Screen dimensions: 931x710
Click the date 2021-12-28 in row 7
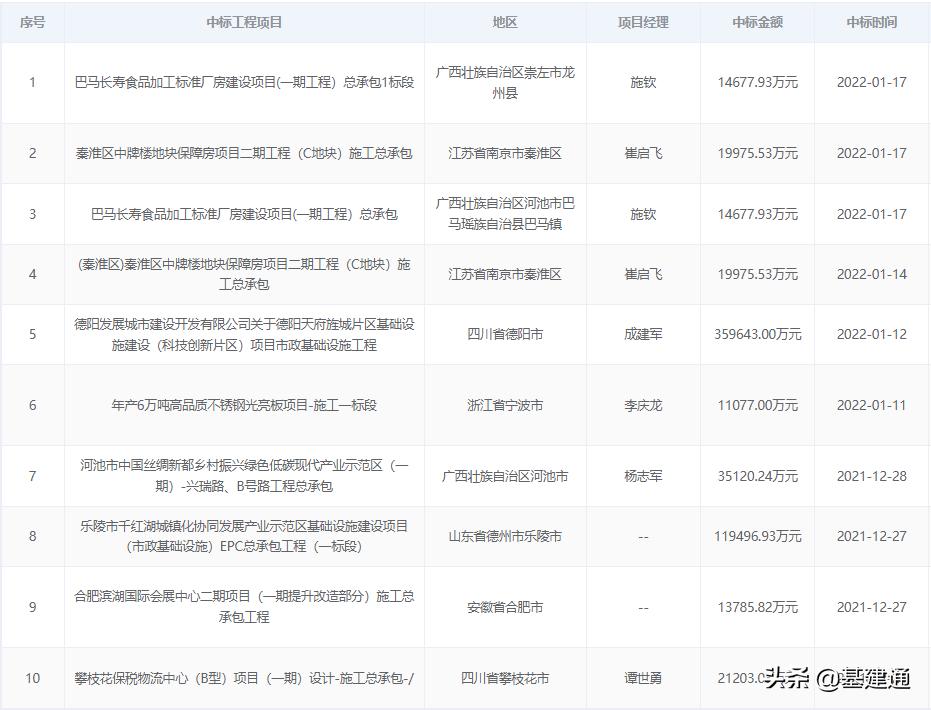[872, 476]
